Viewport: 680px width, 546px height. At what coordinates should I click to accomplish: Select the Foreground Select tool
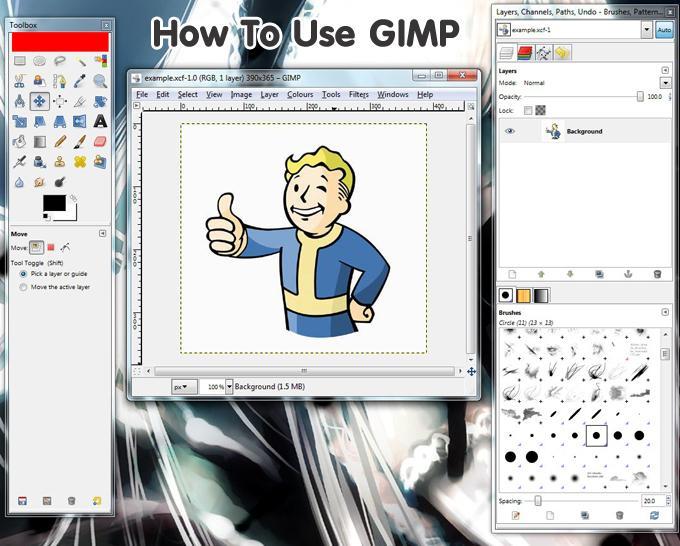tap(39, 81)
